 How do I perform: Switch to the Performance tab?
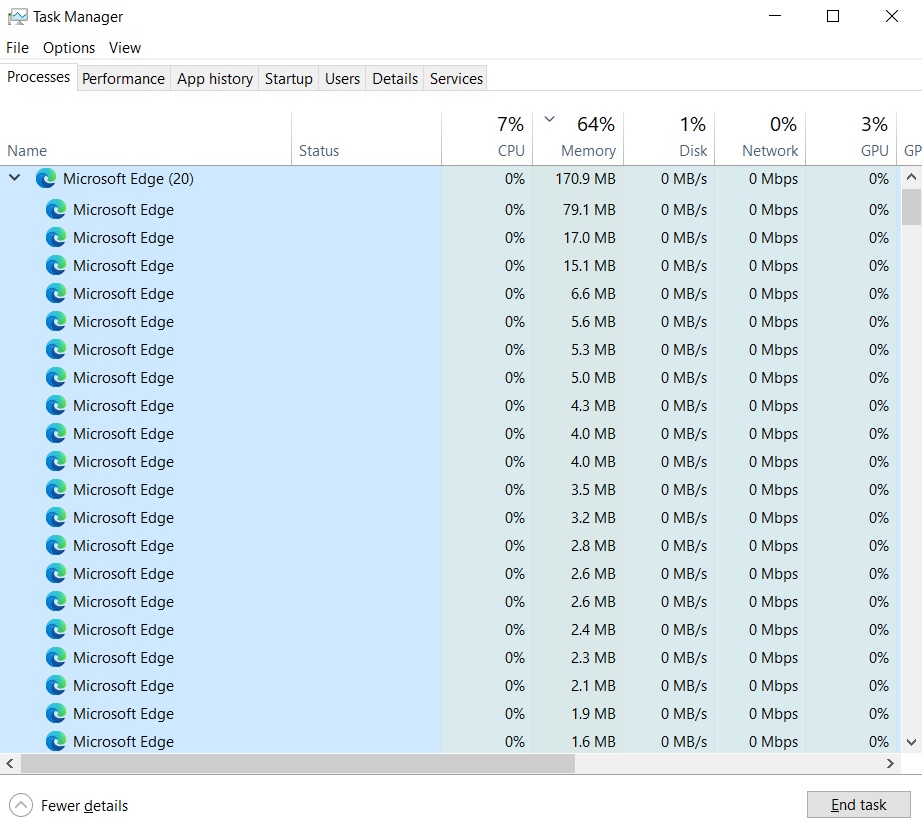[123, 78]
